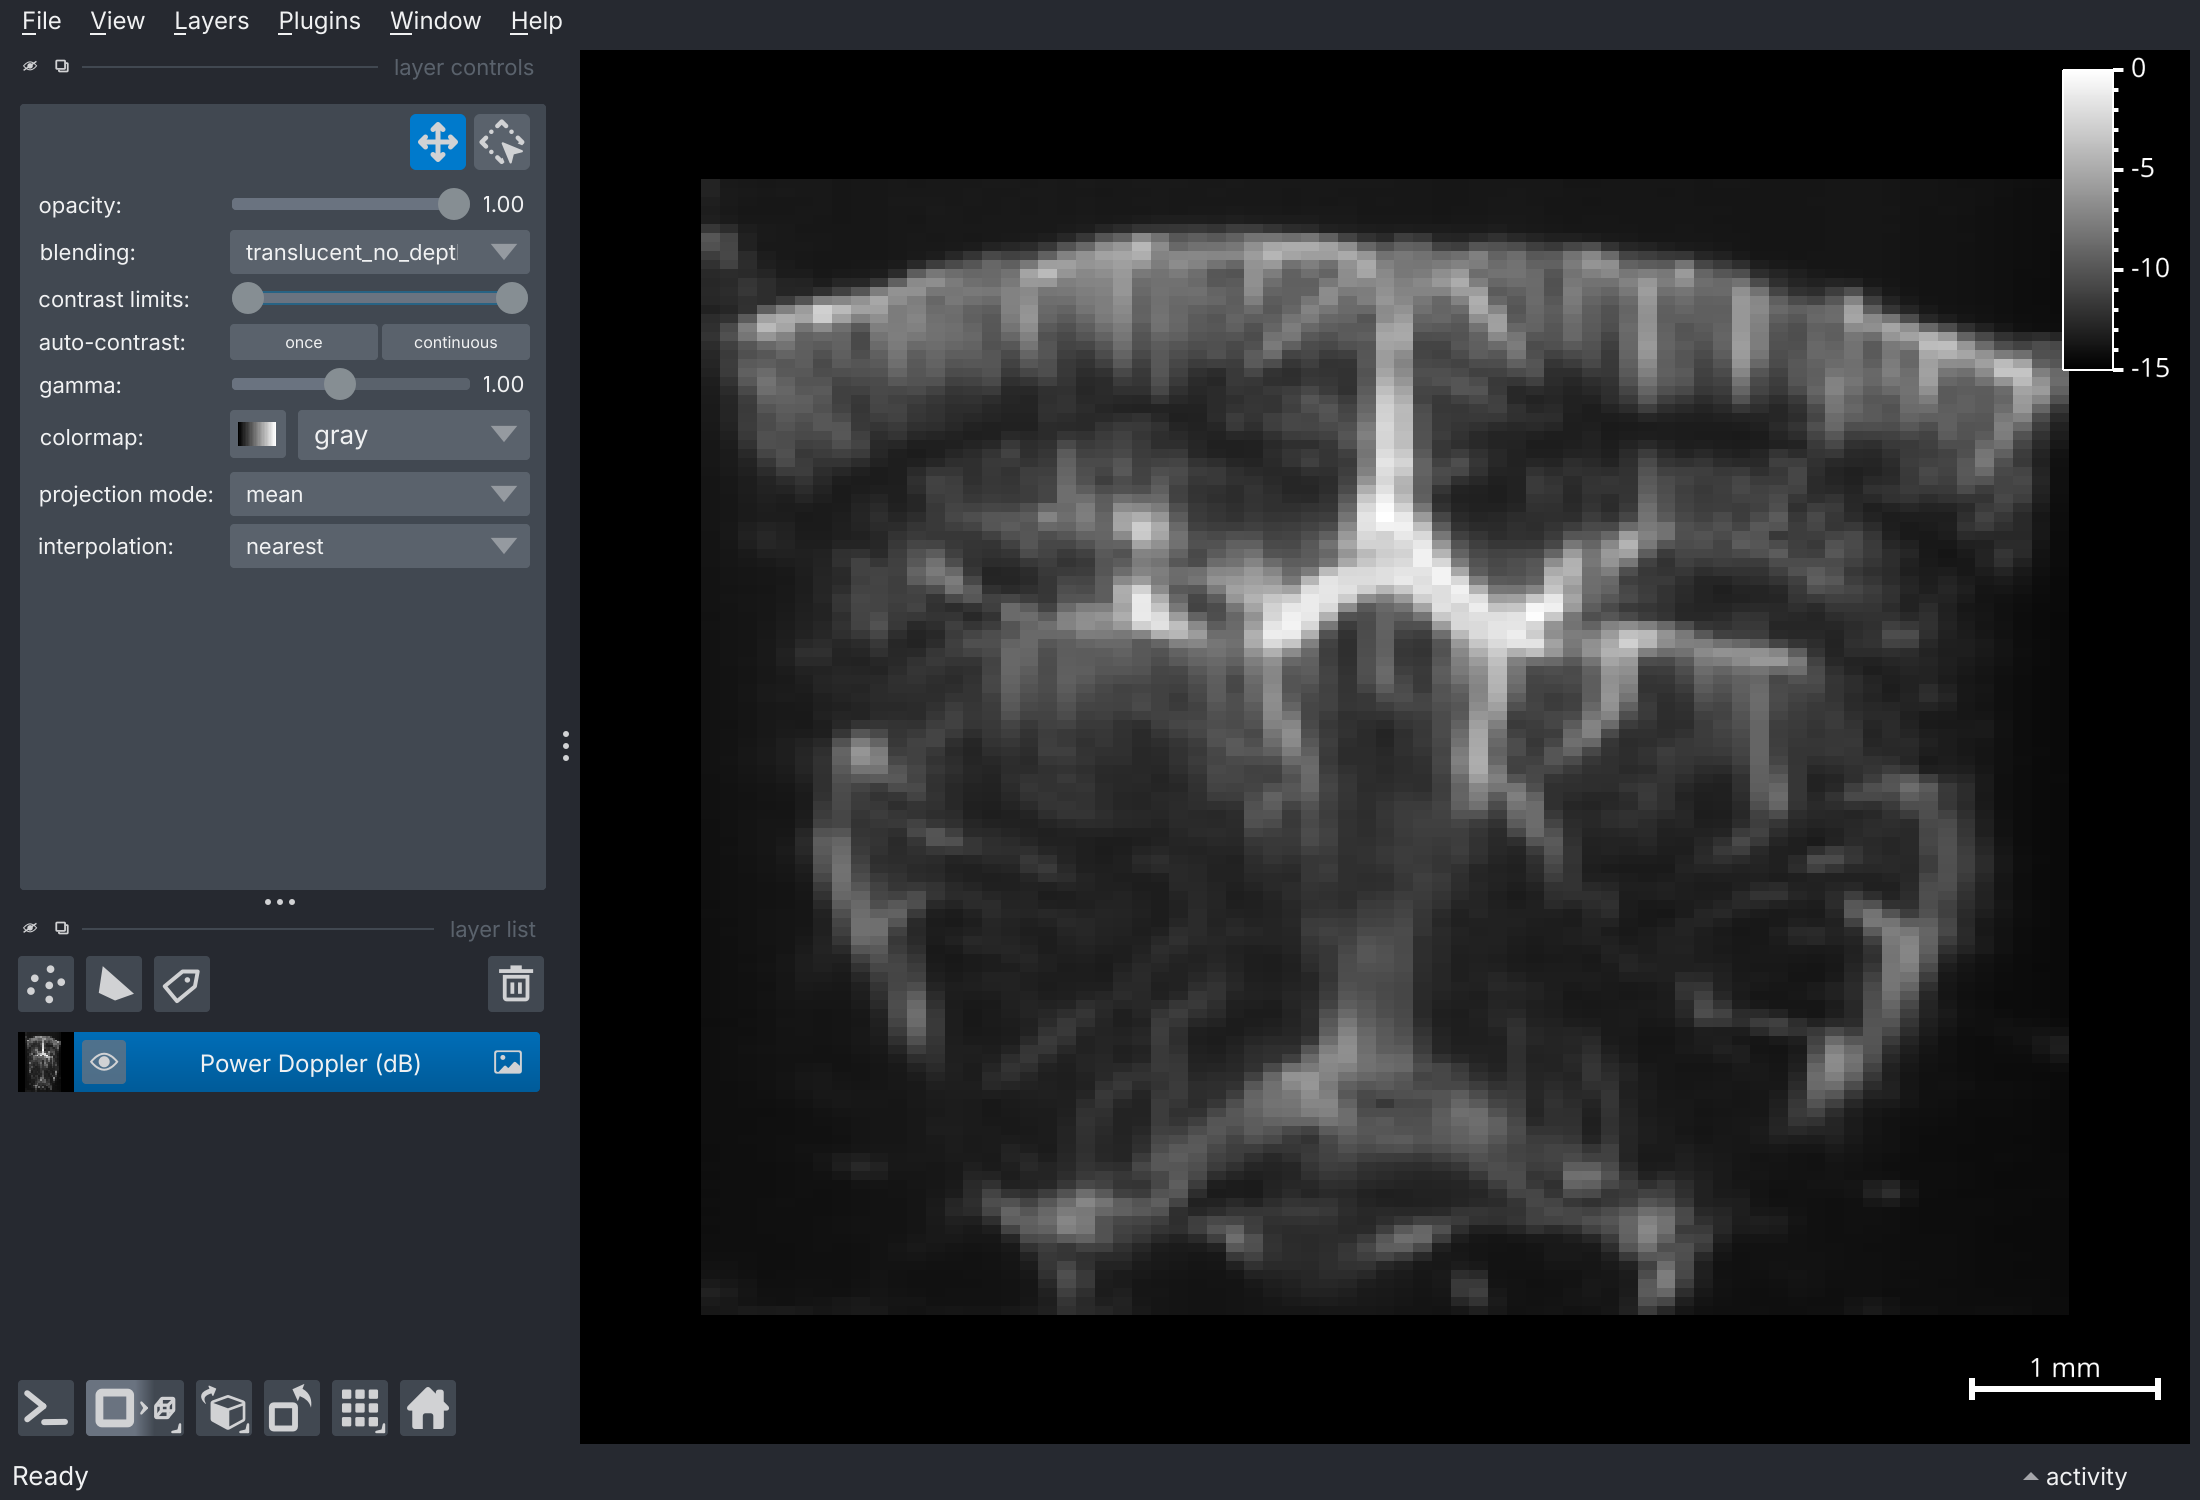Viewport: 2200px width, 1500px height.
Task: Add a new points layer
Action: [x=46, y=984]
